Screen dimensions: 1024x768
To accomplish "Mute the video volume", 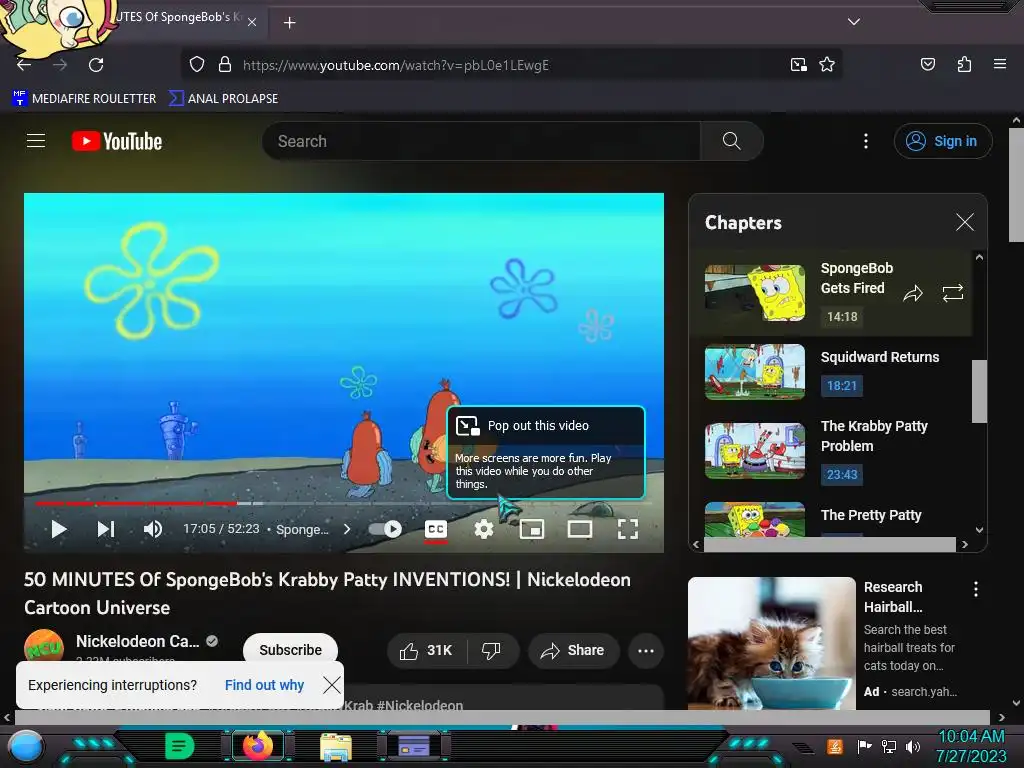I will tap(153, 529).
